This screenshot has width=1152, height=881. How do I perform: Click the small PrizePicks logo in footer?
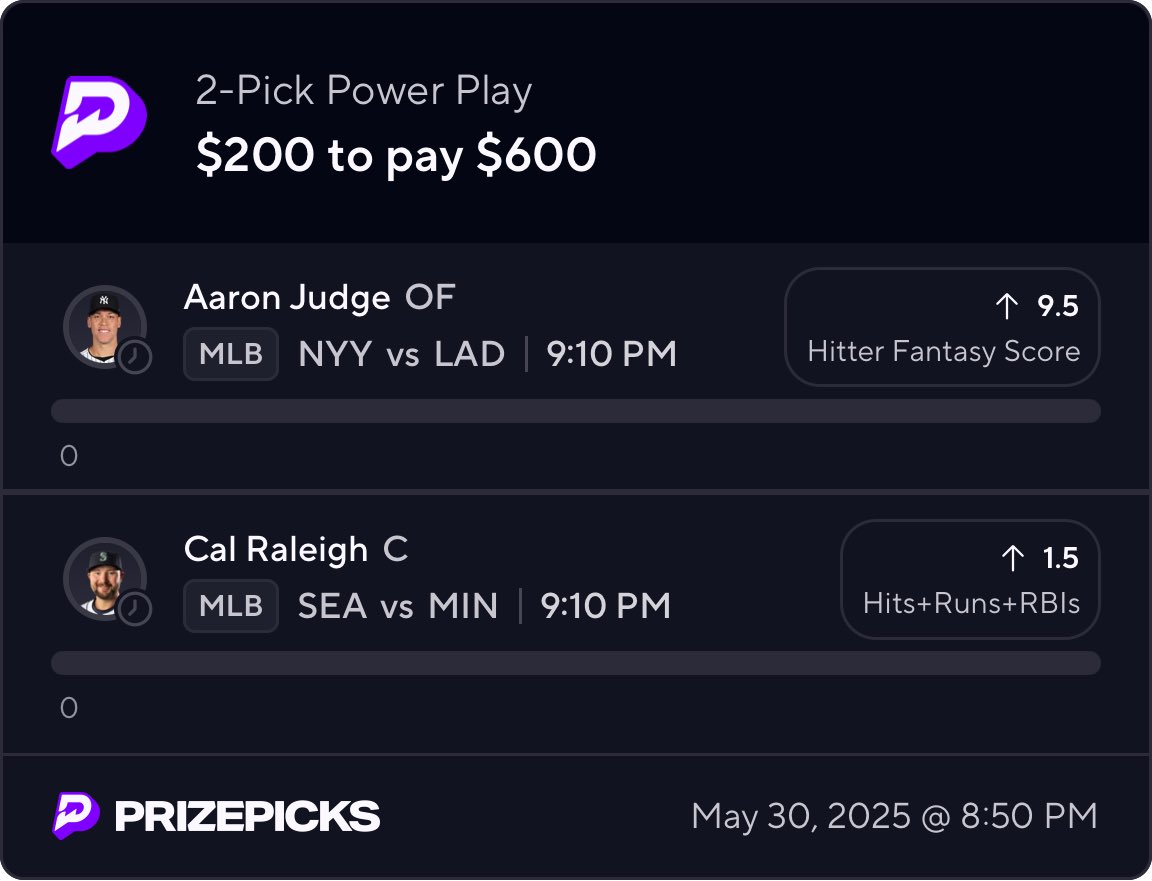pos(76,816)
